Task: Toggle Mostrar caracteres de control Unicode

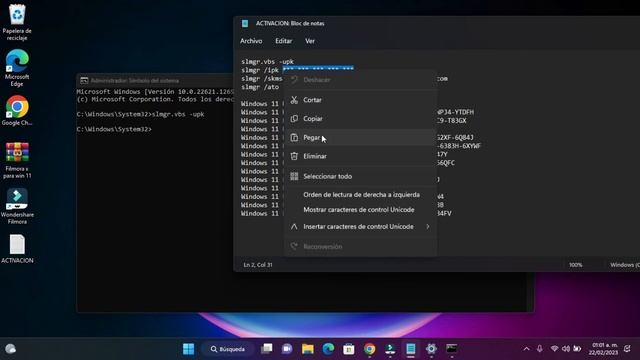Action: pos(360,210)
